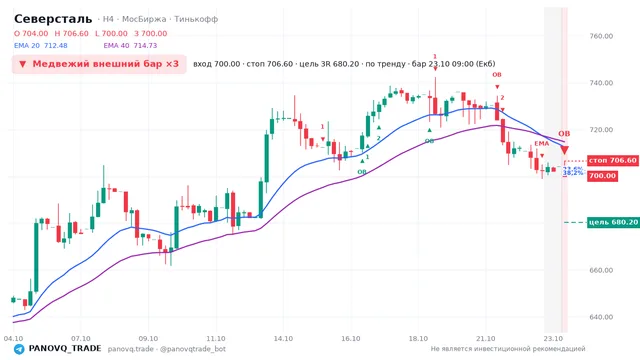Click the цель 3R 680.20 text in the signal line
640x360 pixels.
[x=329, y=64]
